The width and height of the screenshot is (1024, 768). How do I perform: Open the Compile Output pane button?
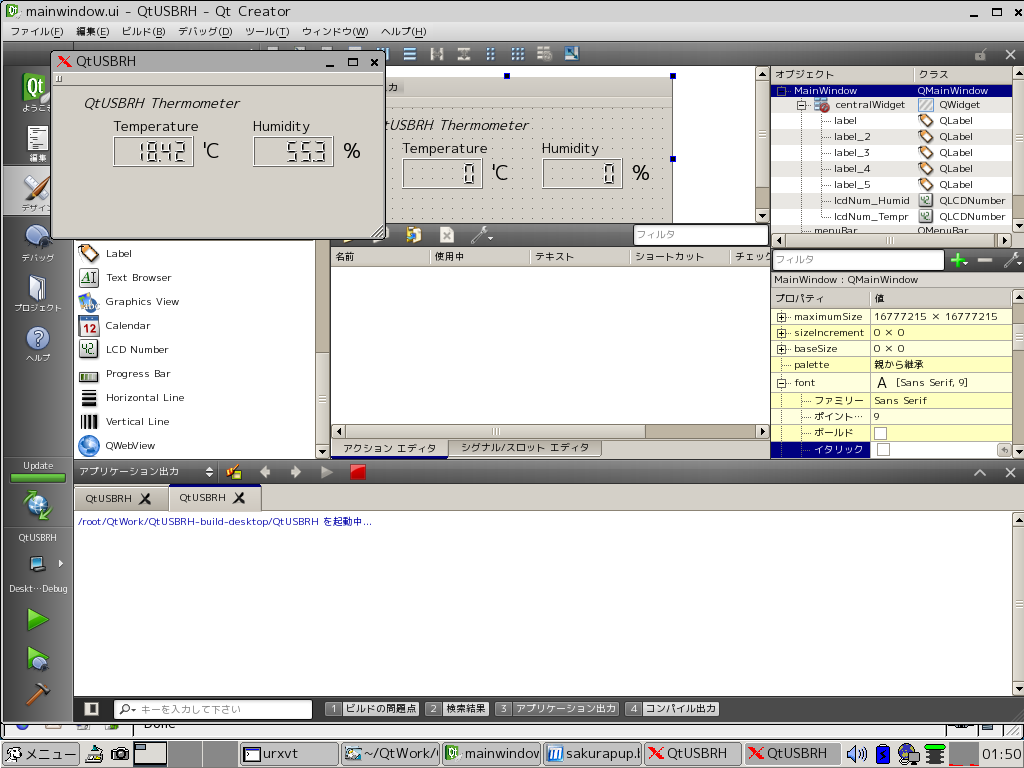coord(672,709)
